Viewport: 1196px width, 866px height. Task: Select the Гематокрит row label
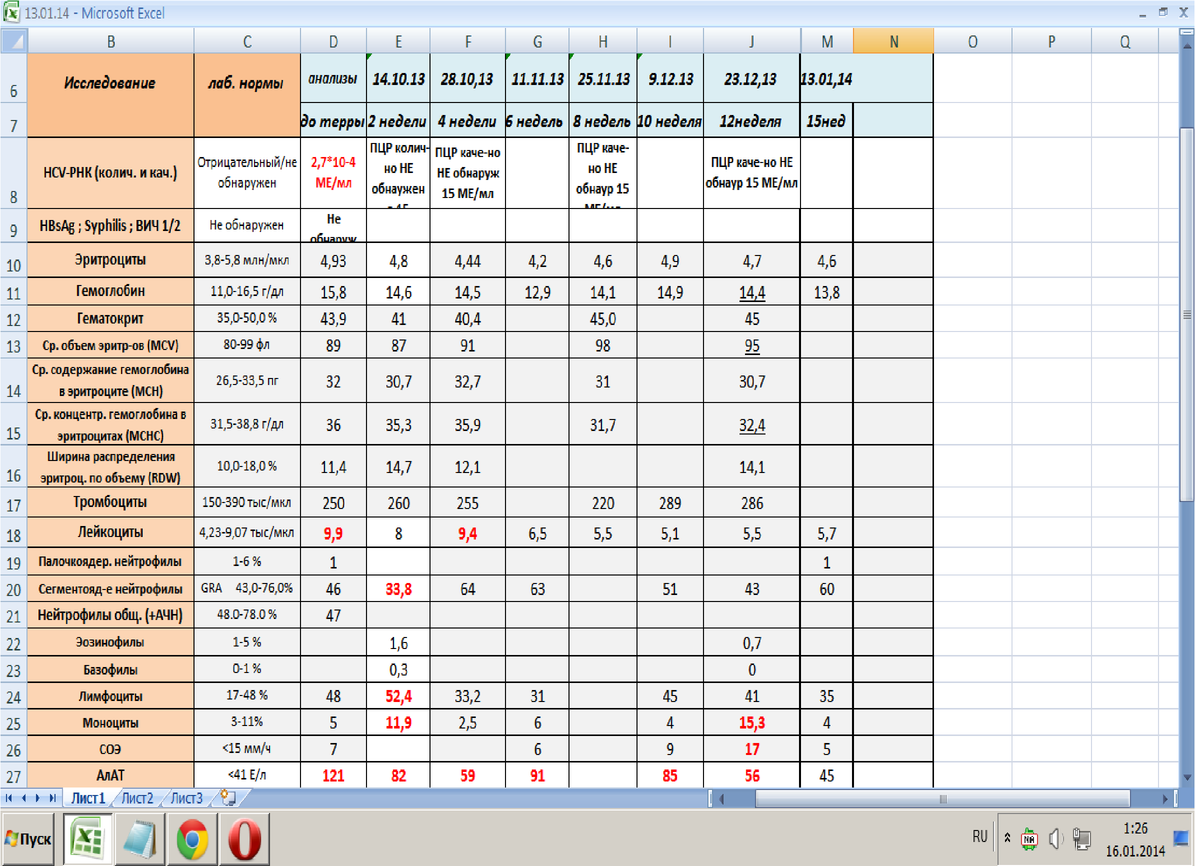pyautogui.click(x=111, y=318)
